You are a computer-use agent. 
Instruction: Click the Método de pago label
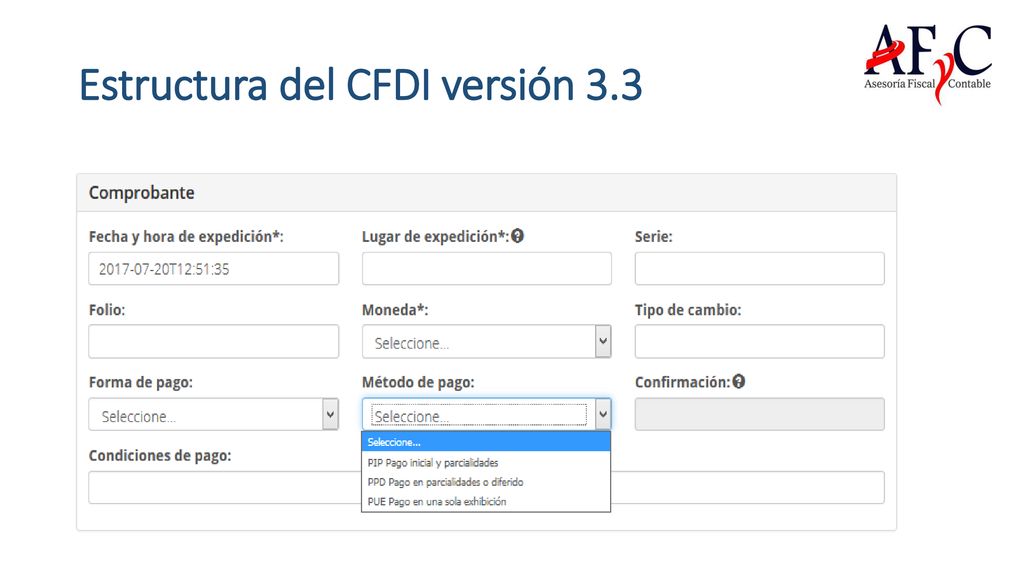(418, 383)
